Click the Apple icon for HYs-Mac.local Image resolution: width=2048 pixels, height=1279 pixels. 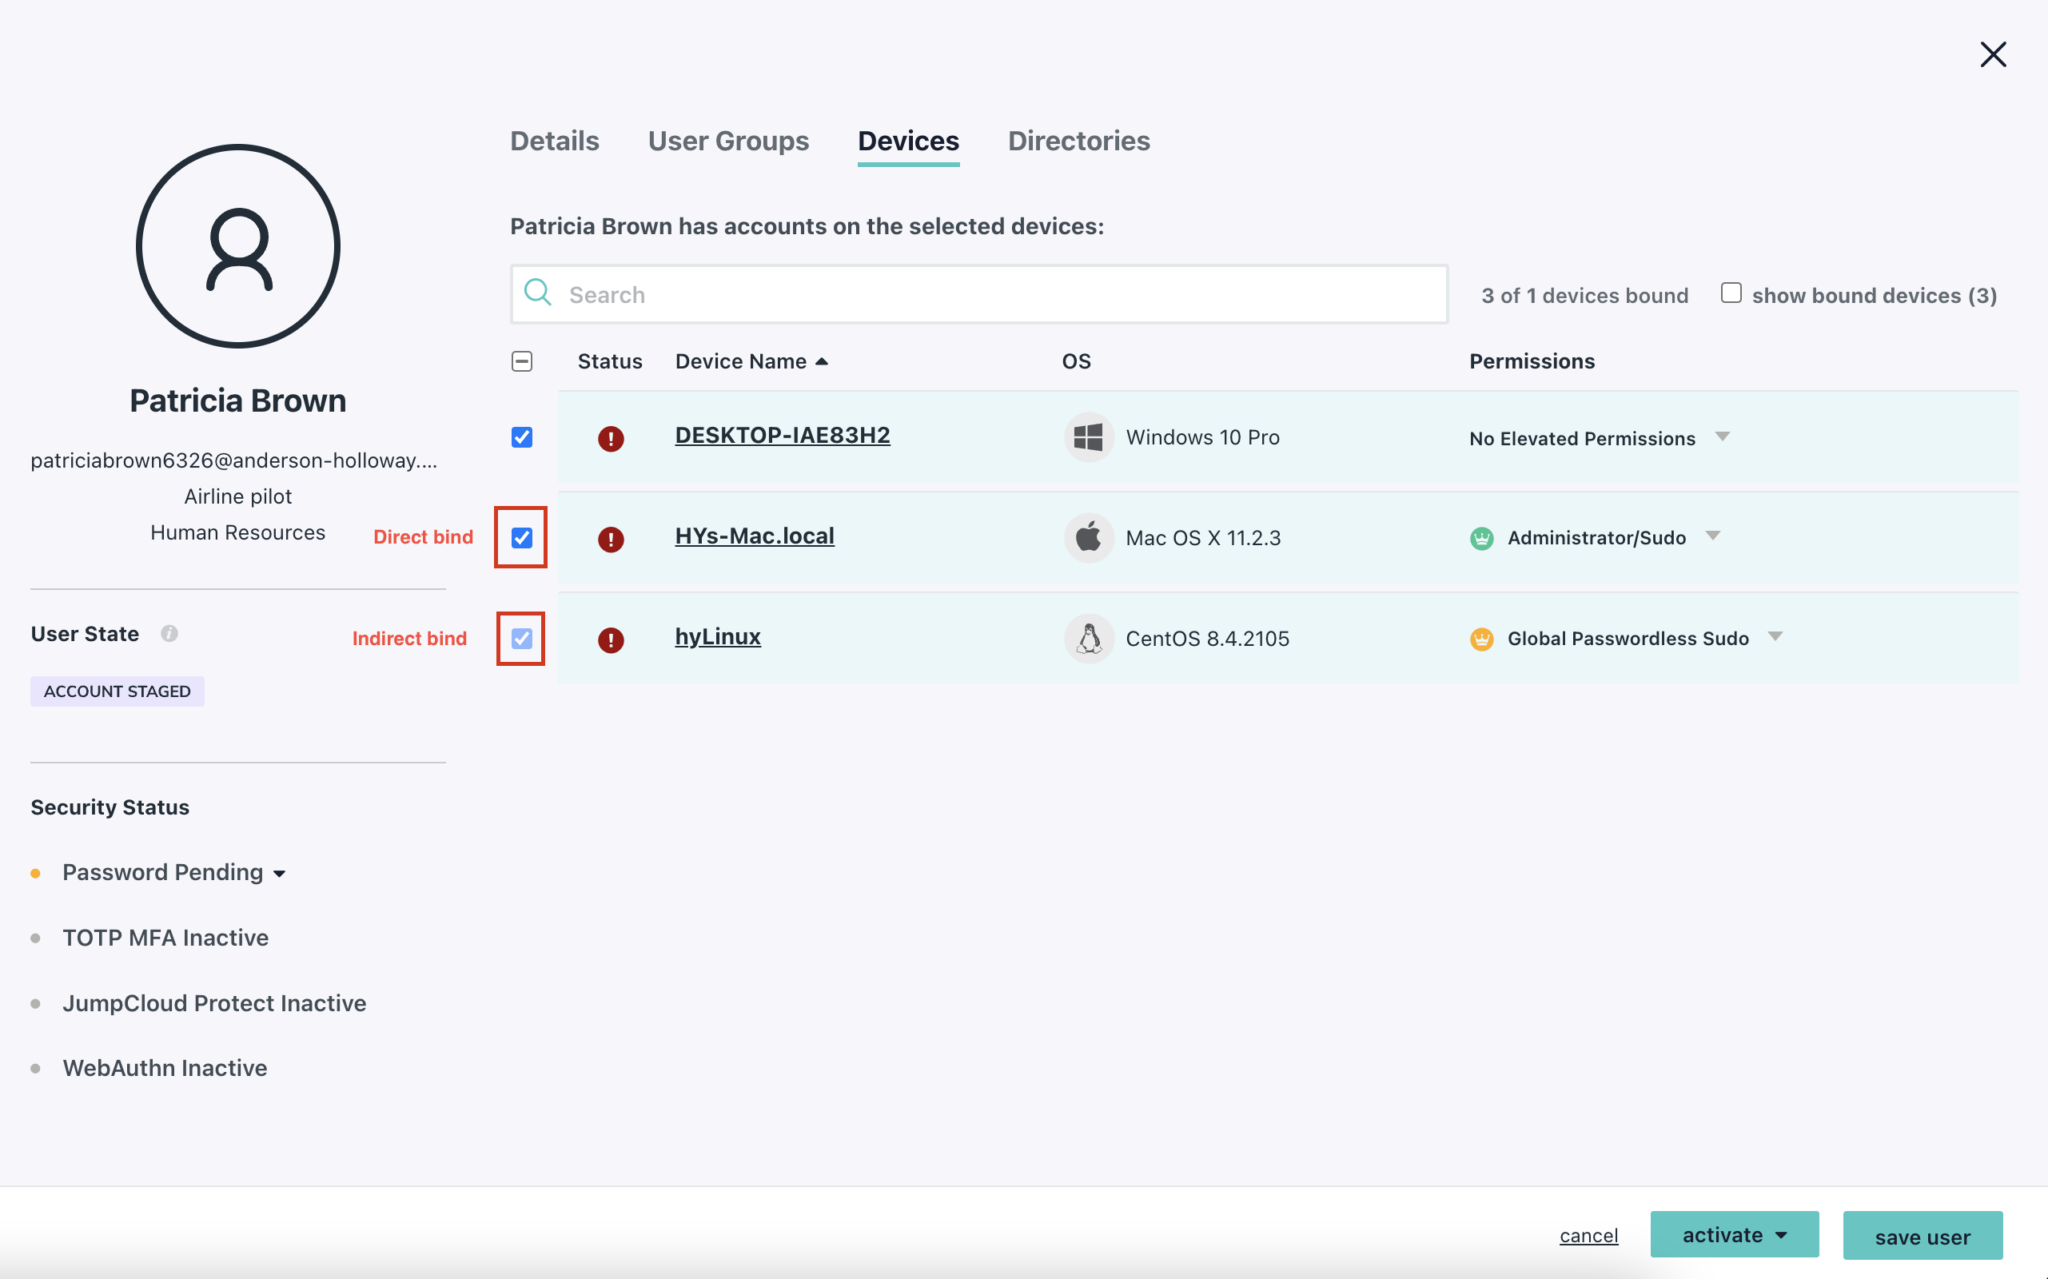coord(1089,537)
